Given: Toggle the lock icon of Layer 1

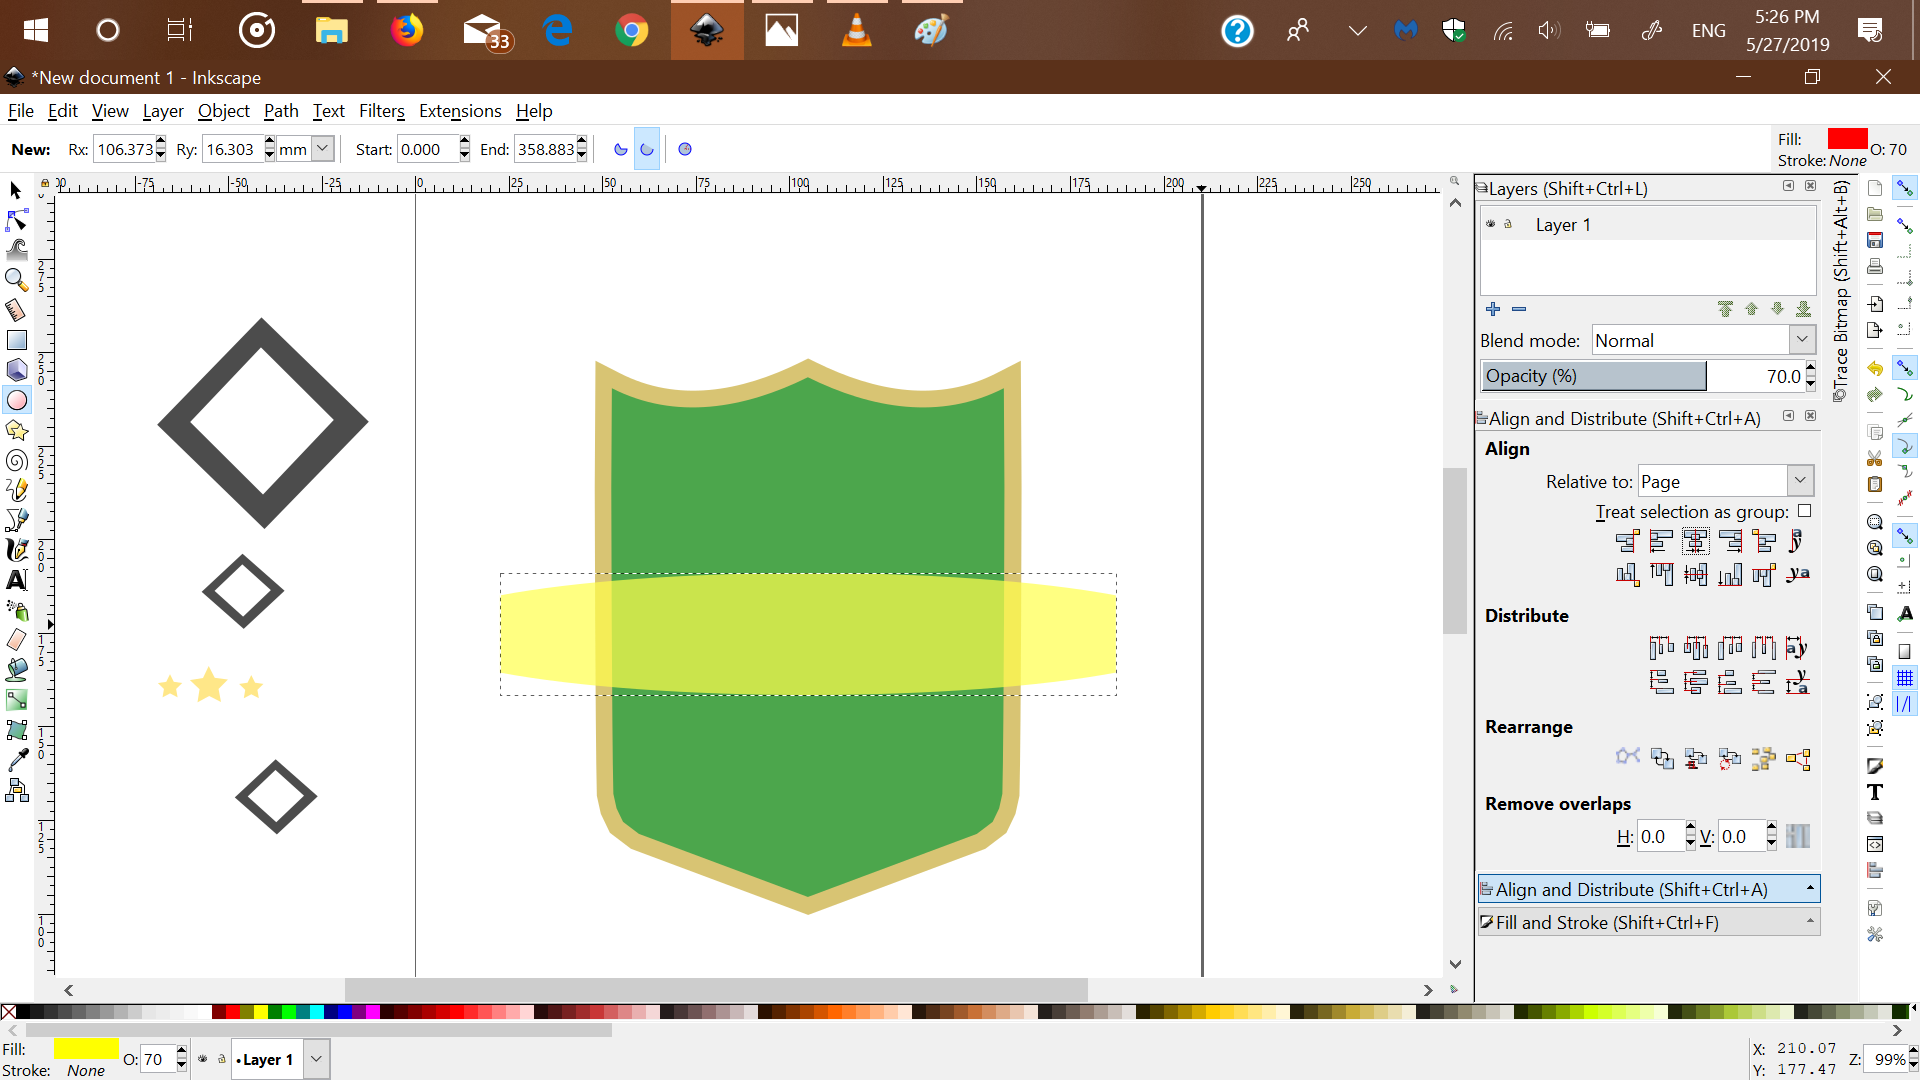Looking at the screenshot, I should coord(1508,224).
